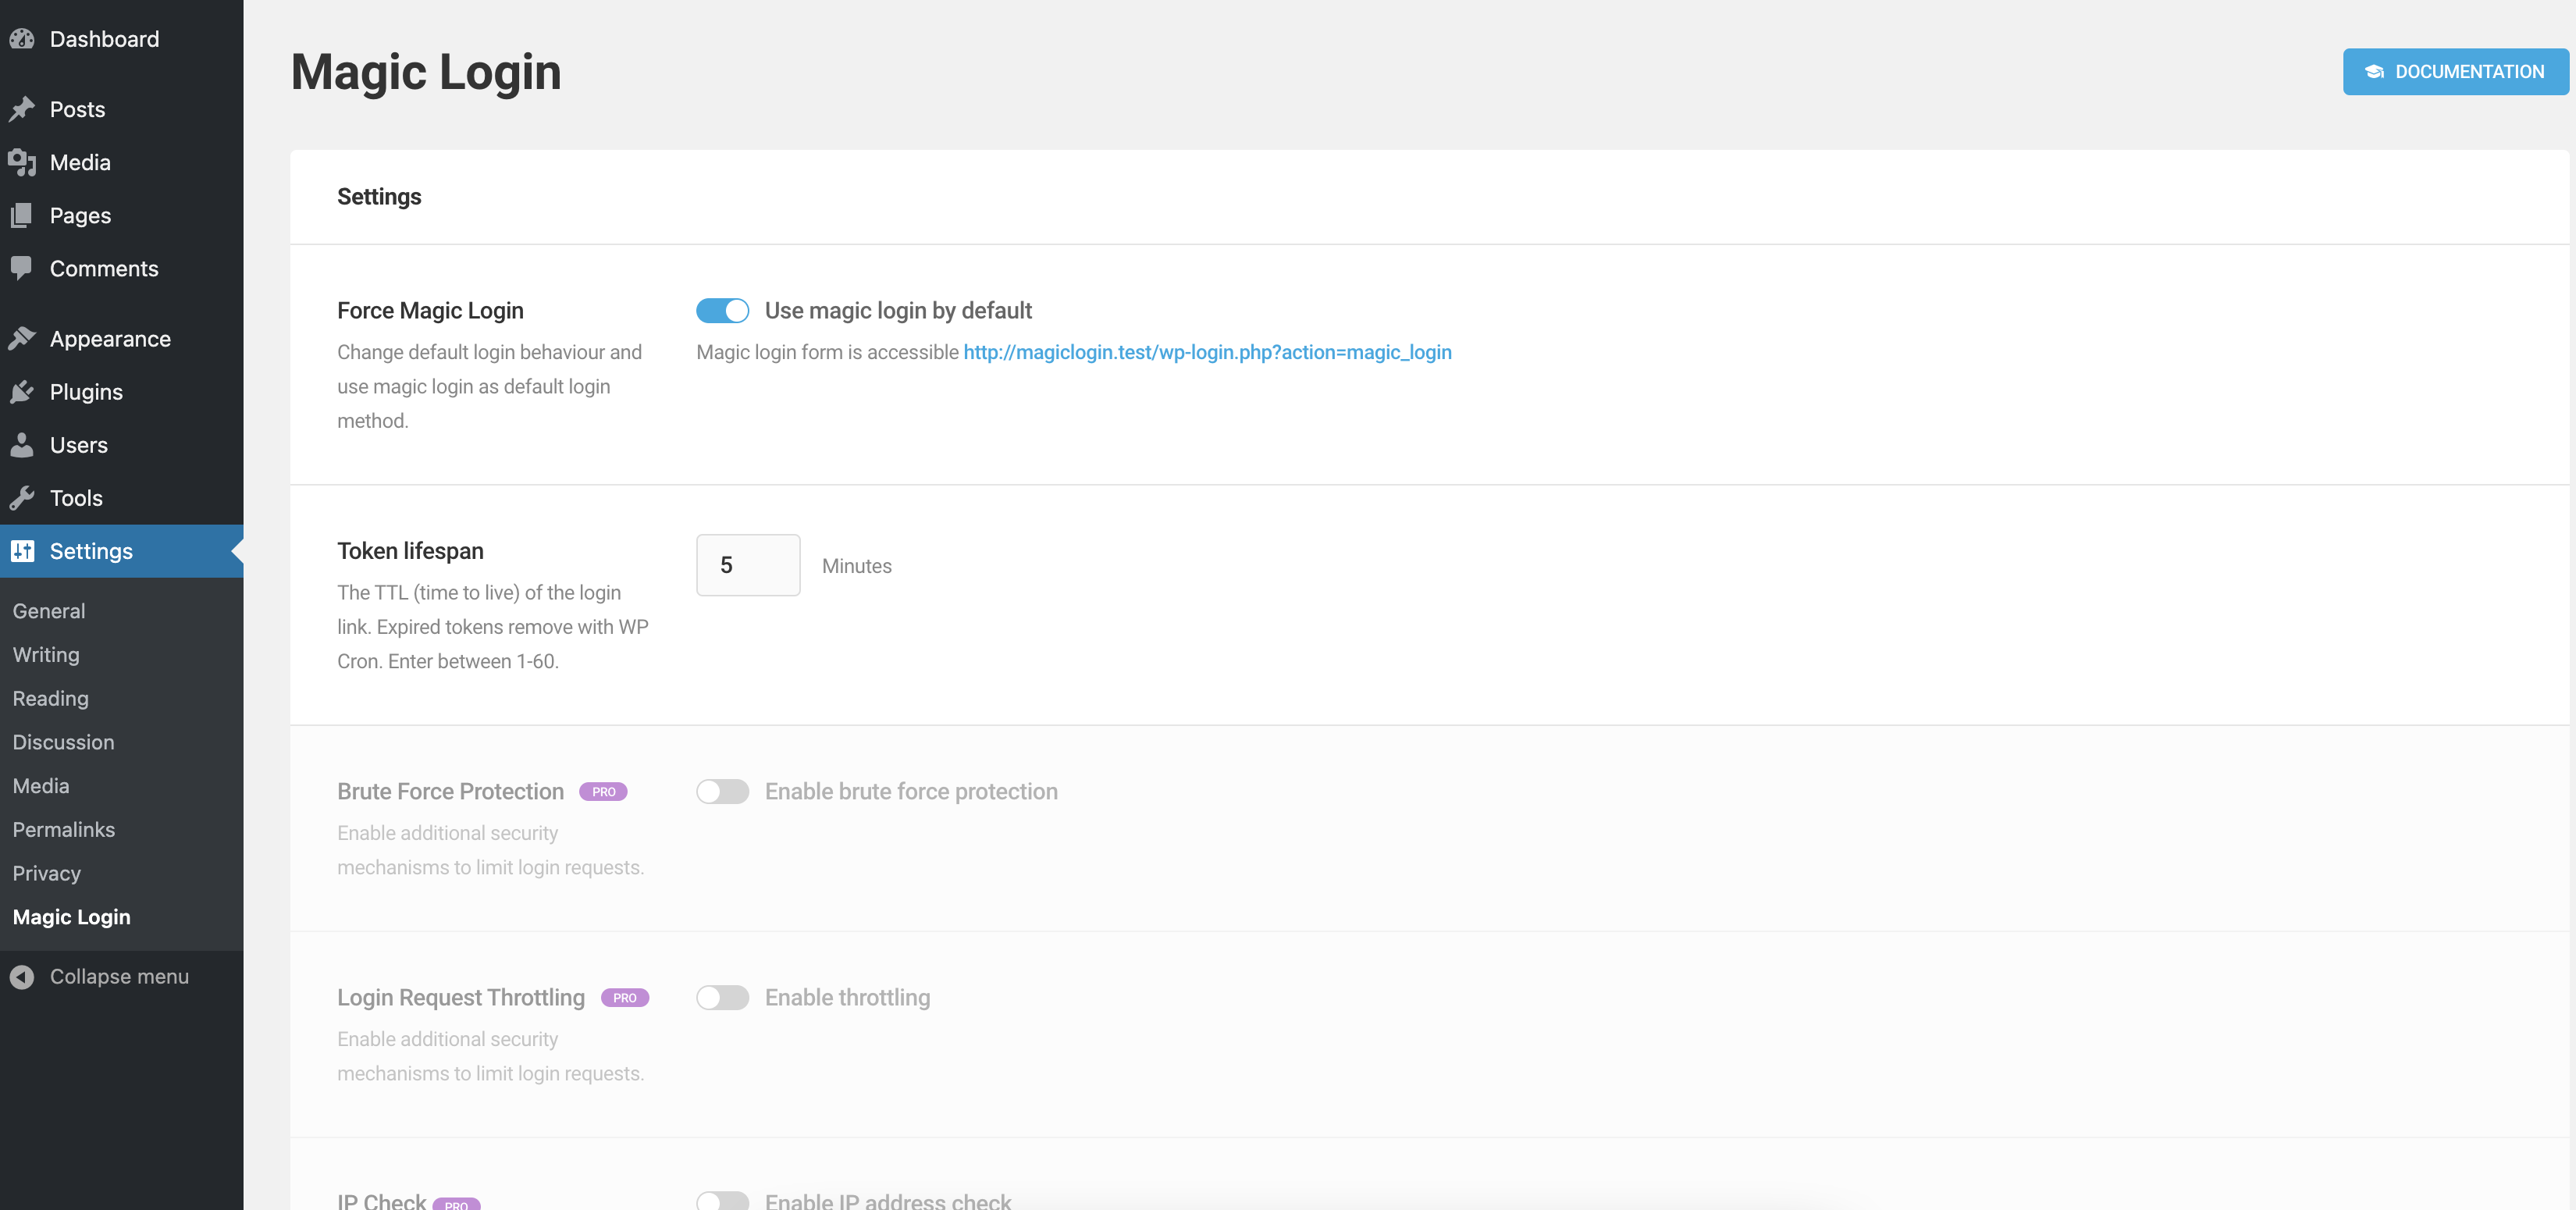Open Comments using the speech bubble icon
The image size is (2576, 1210).
tap(22, 268)
